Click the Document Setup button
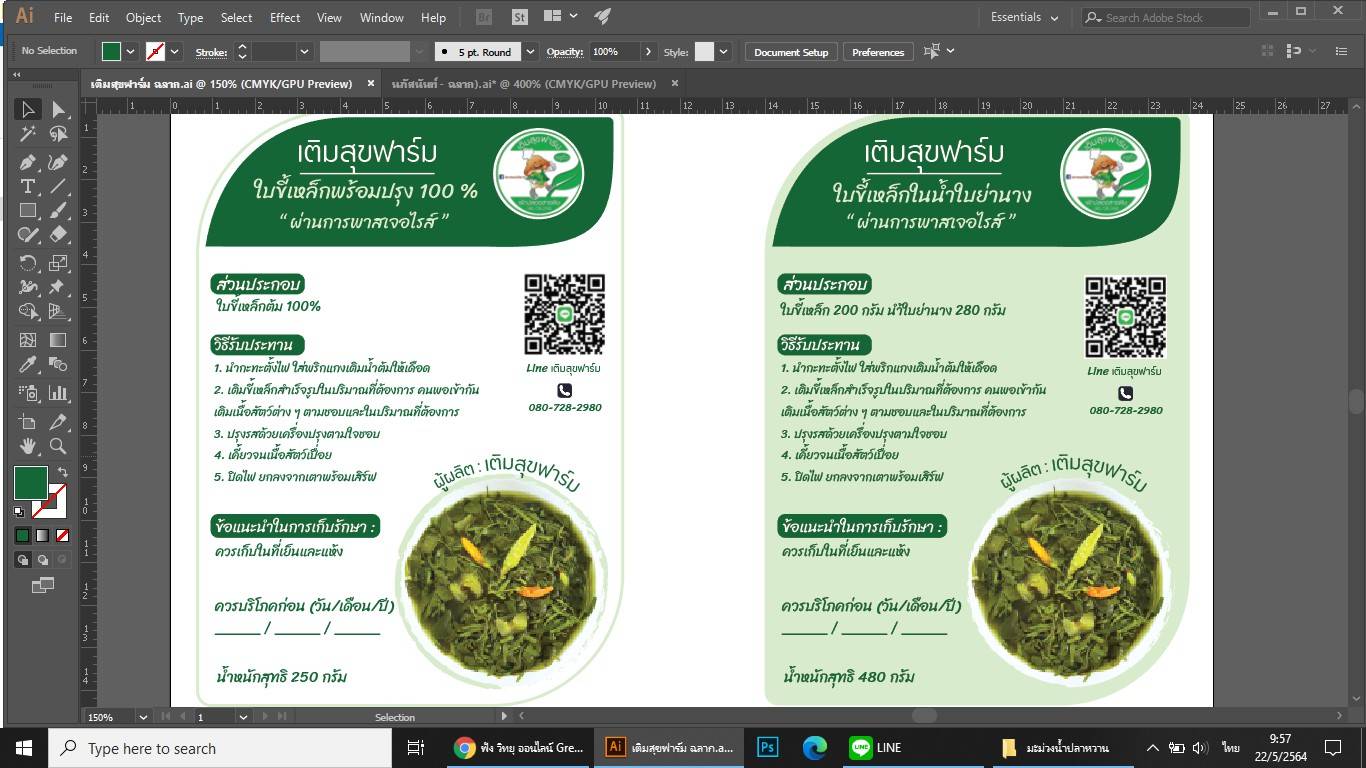This screenshot has width=1366, height=768. coord(791,52)
